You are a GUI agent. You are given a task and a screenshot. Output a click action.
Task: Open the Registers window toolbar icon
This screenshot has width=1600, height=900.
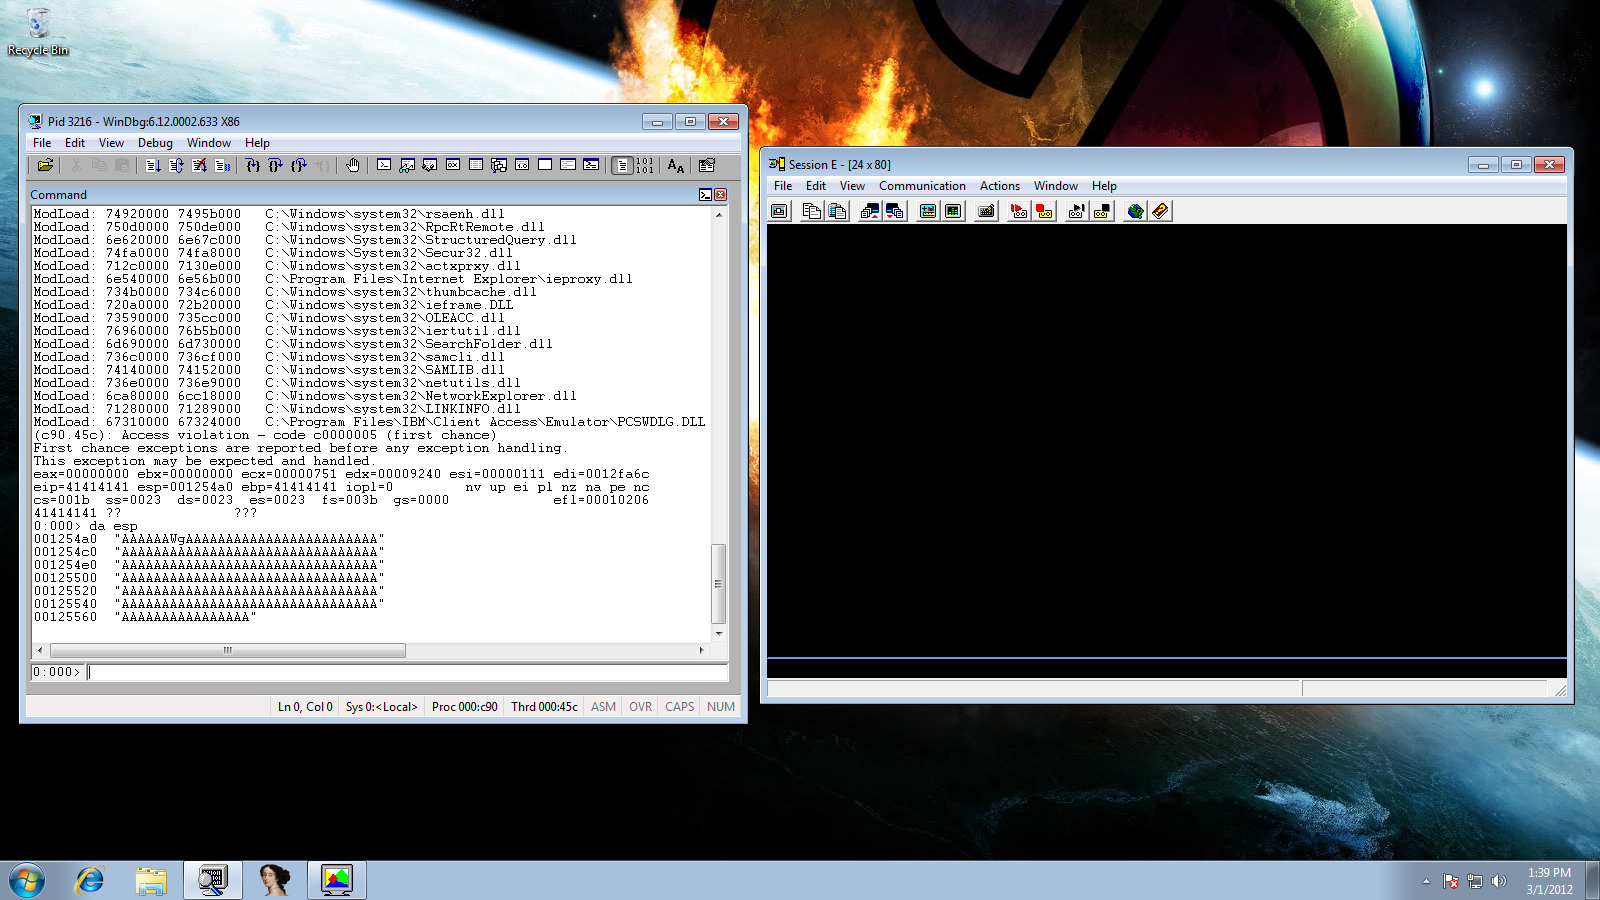[x=452, y=165]
